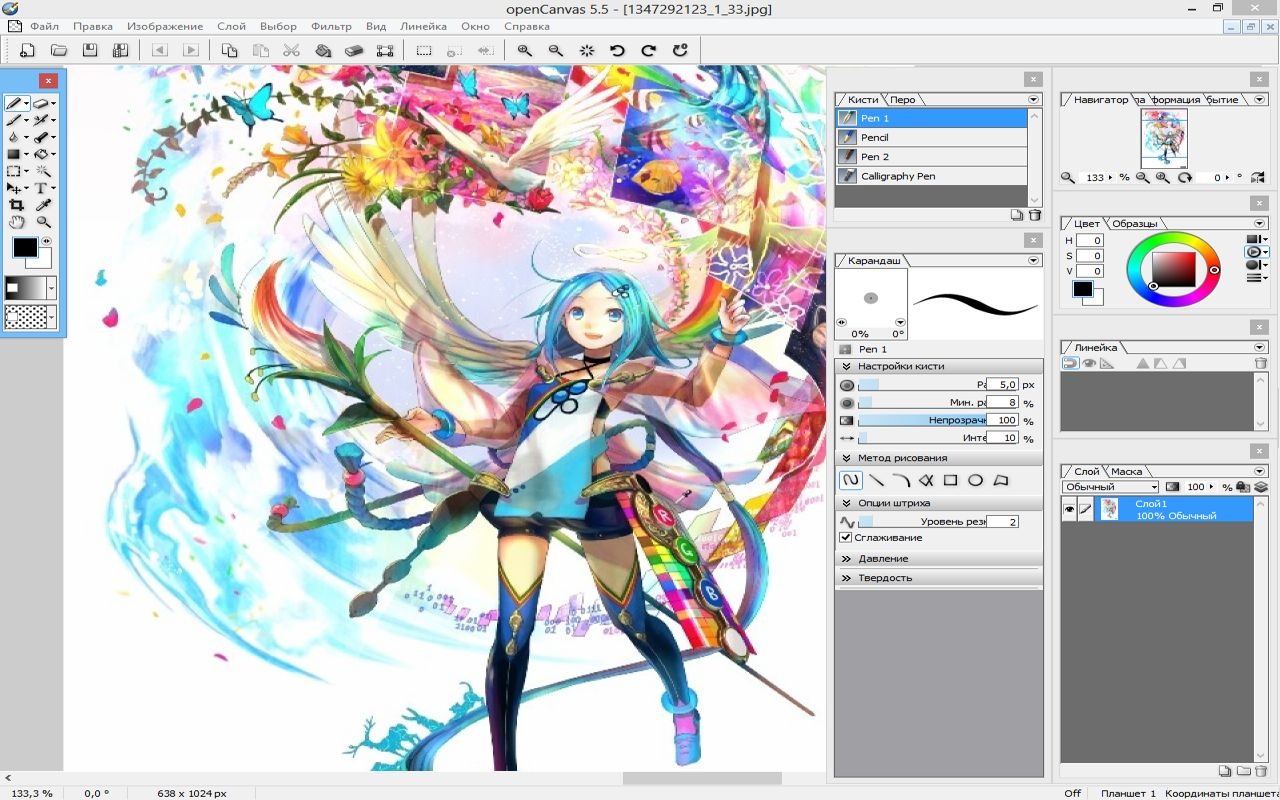
Task: Toggle ruler visibility eye in Линейка panel
Action: (x=1089, y=363)
